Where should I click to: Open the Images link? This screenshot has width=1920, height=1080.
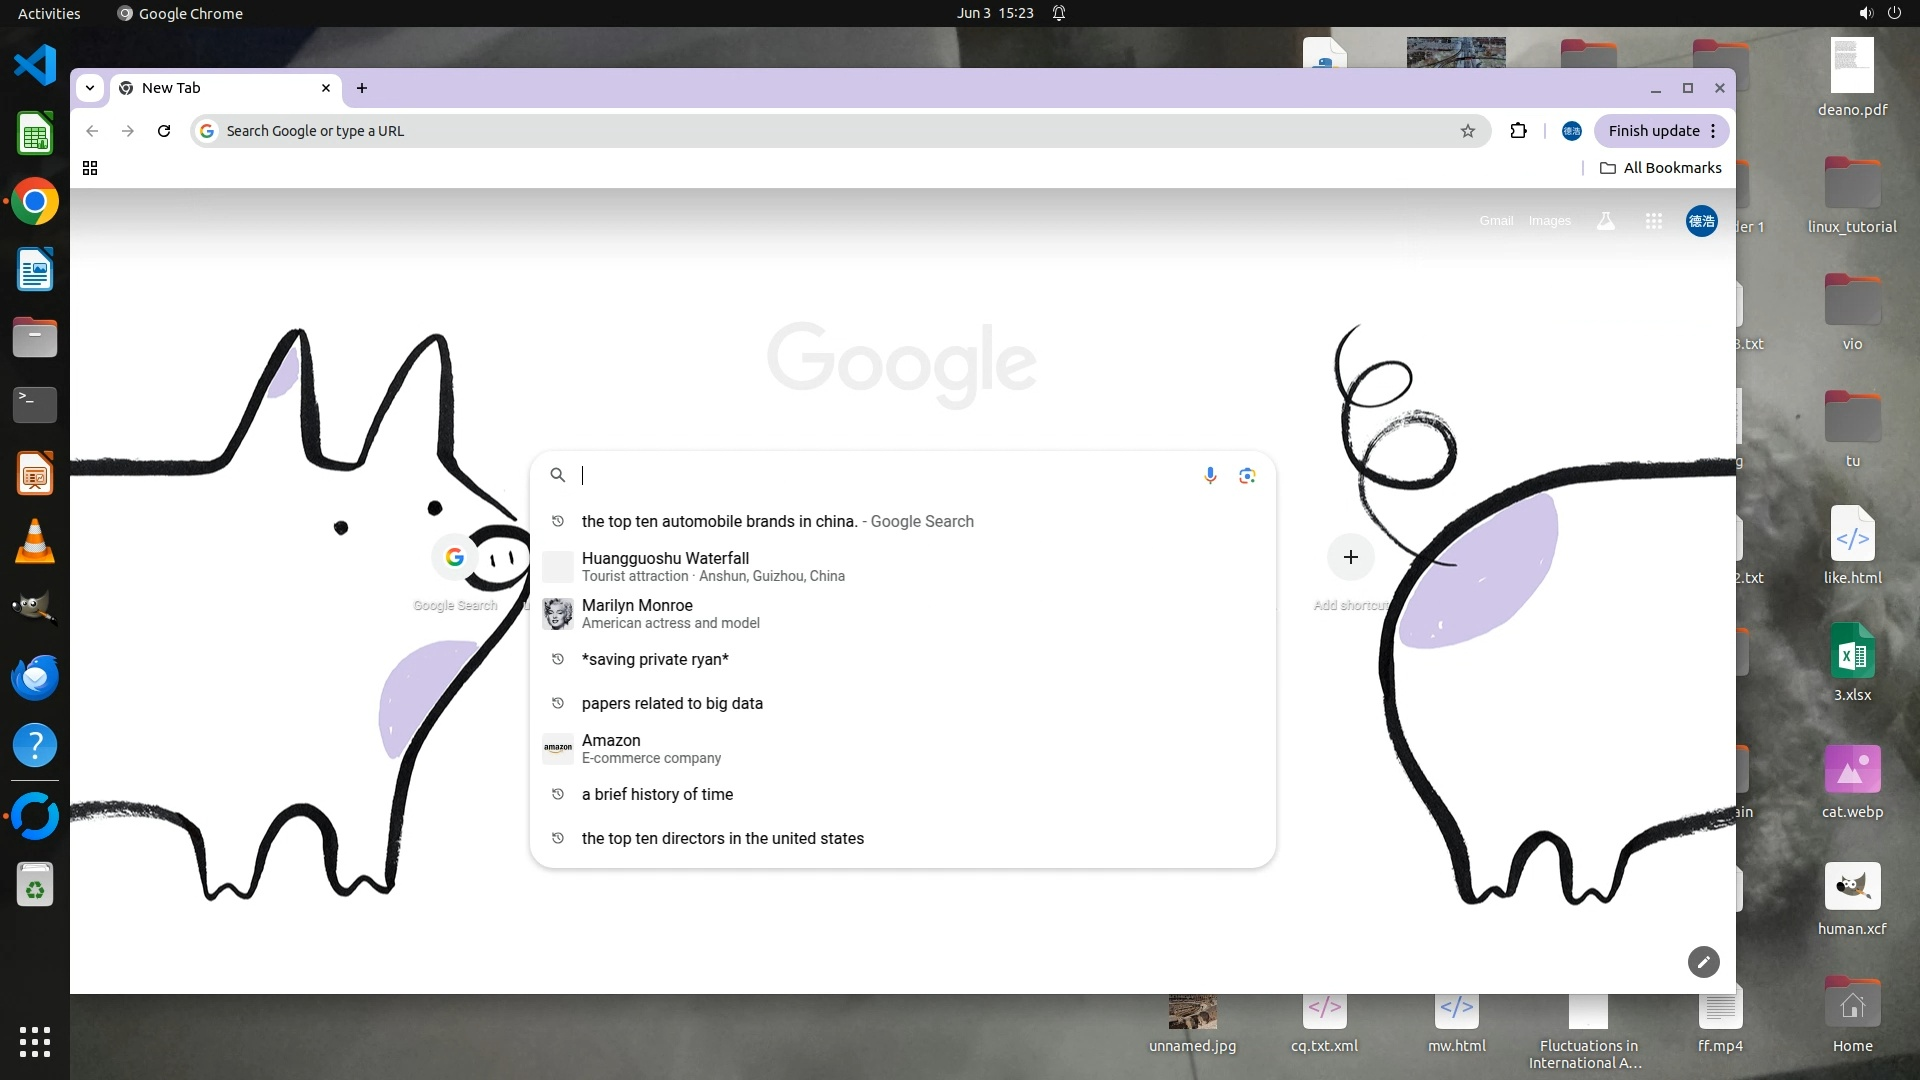(x=1549, y=221)
